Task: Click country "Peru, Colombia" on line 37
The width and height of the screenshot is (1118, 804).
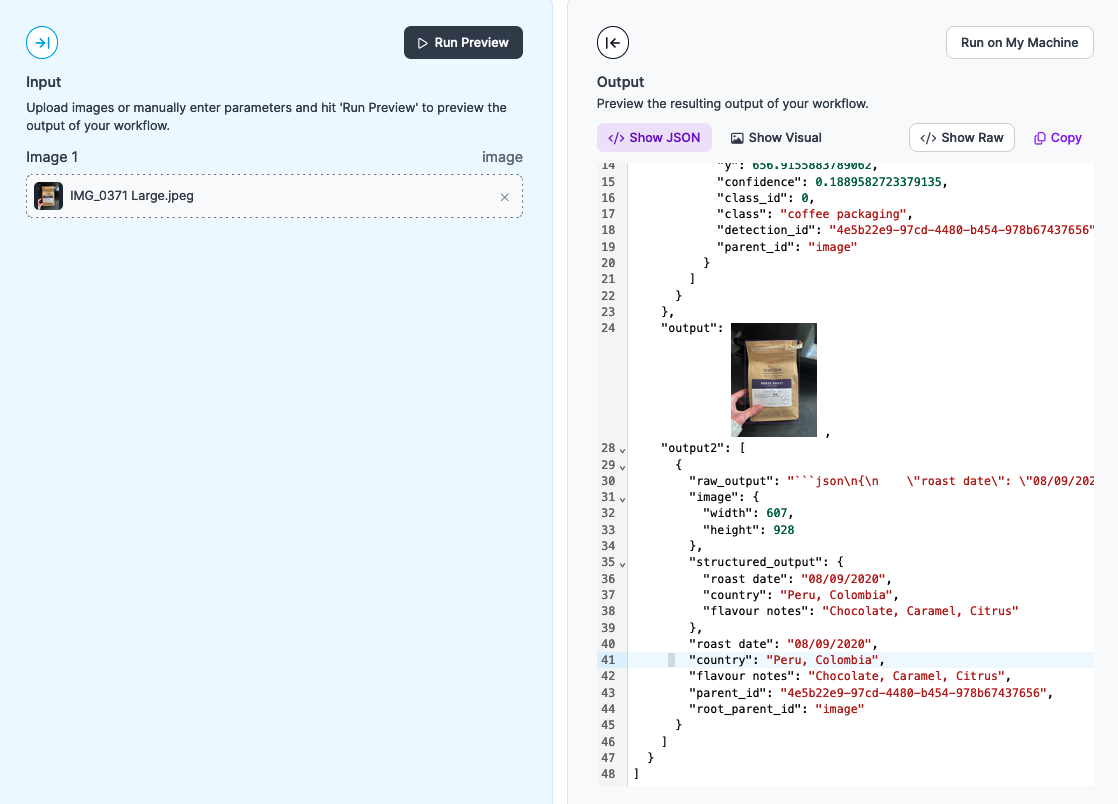Action: pos(836,594)
